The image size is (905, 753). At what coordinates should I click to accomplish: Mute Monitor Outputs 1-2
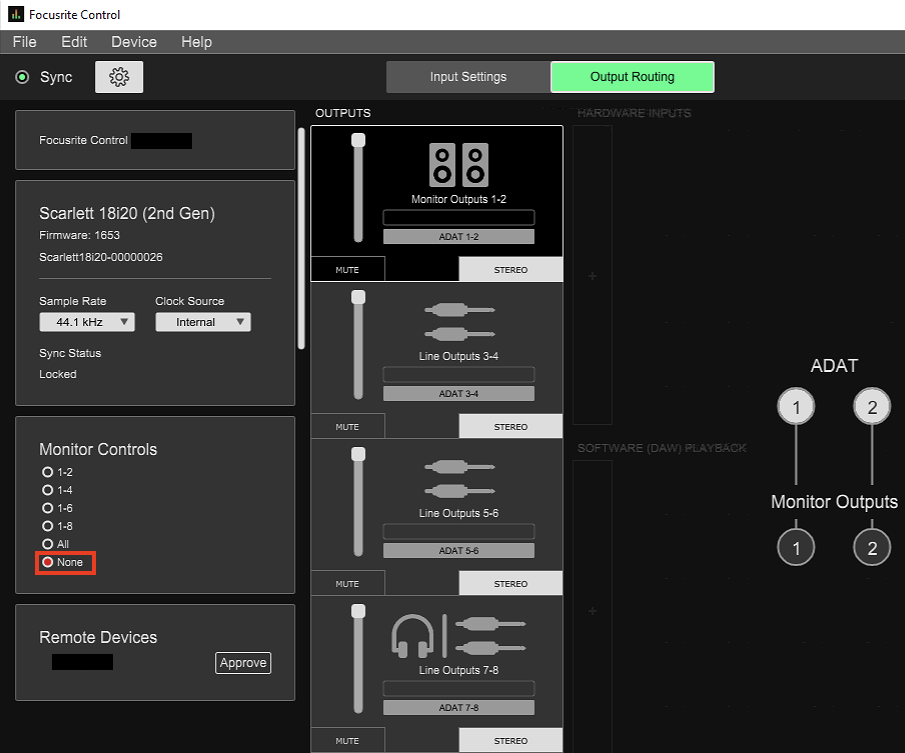(347, 269)
